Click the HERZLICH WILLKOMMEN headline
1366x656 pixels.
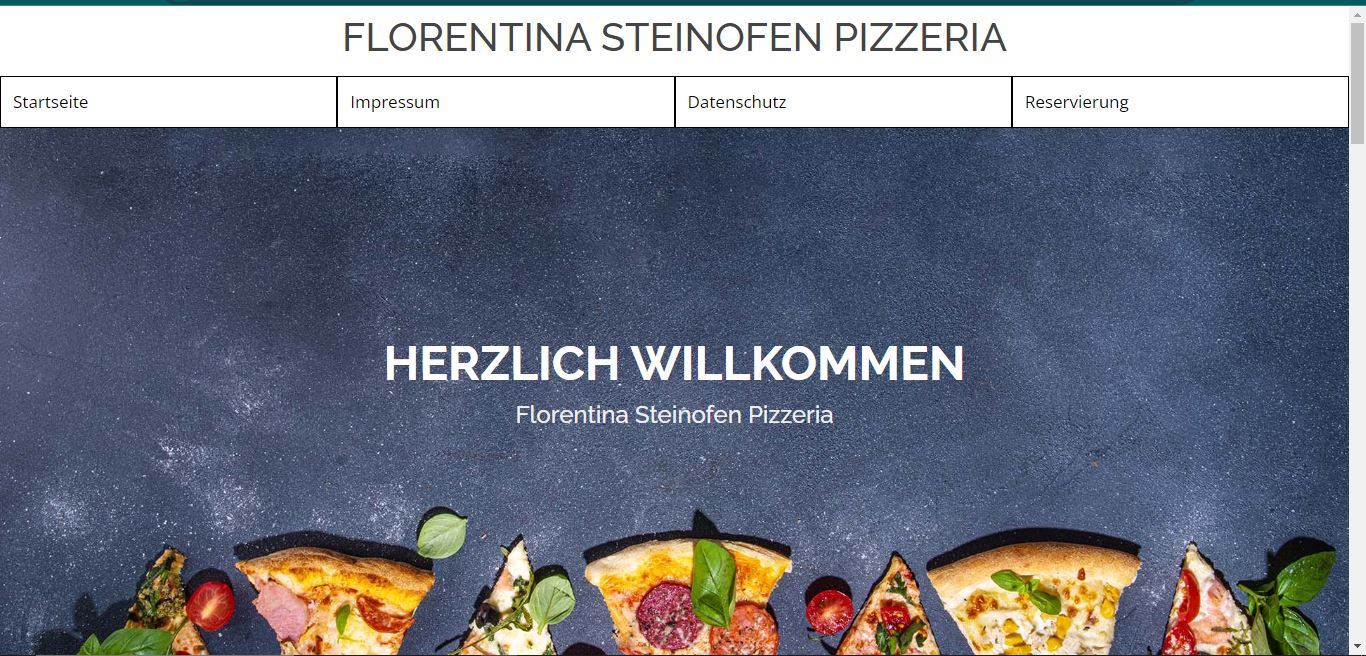tap(674, 363)
